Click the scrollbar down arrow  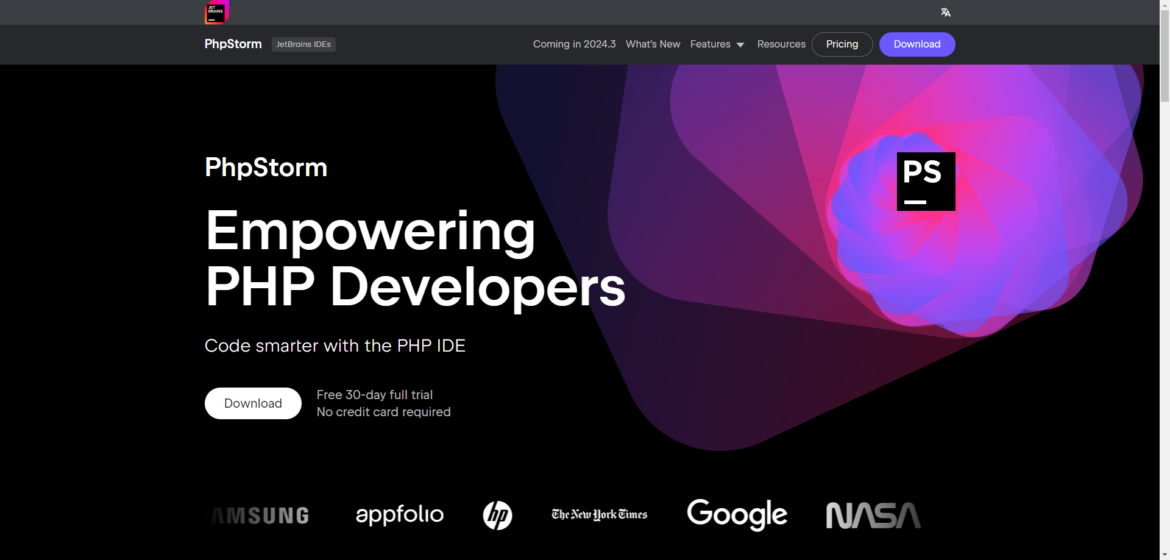1164,554
